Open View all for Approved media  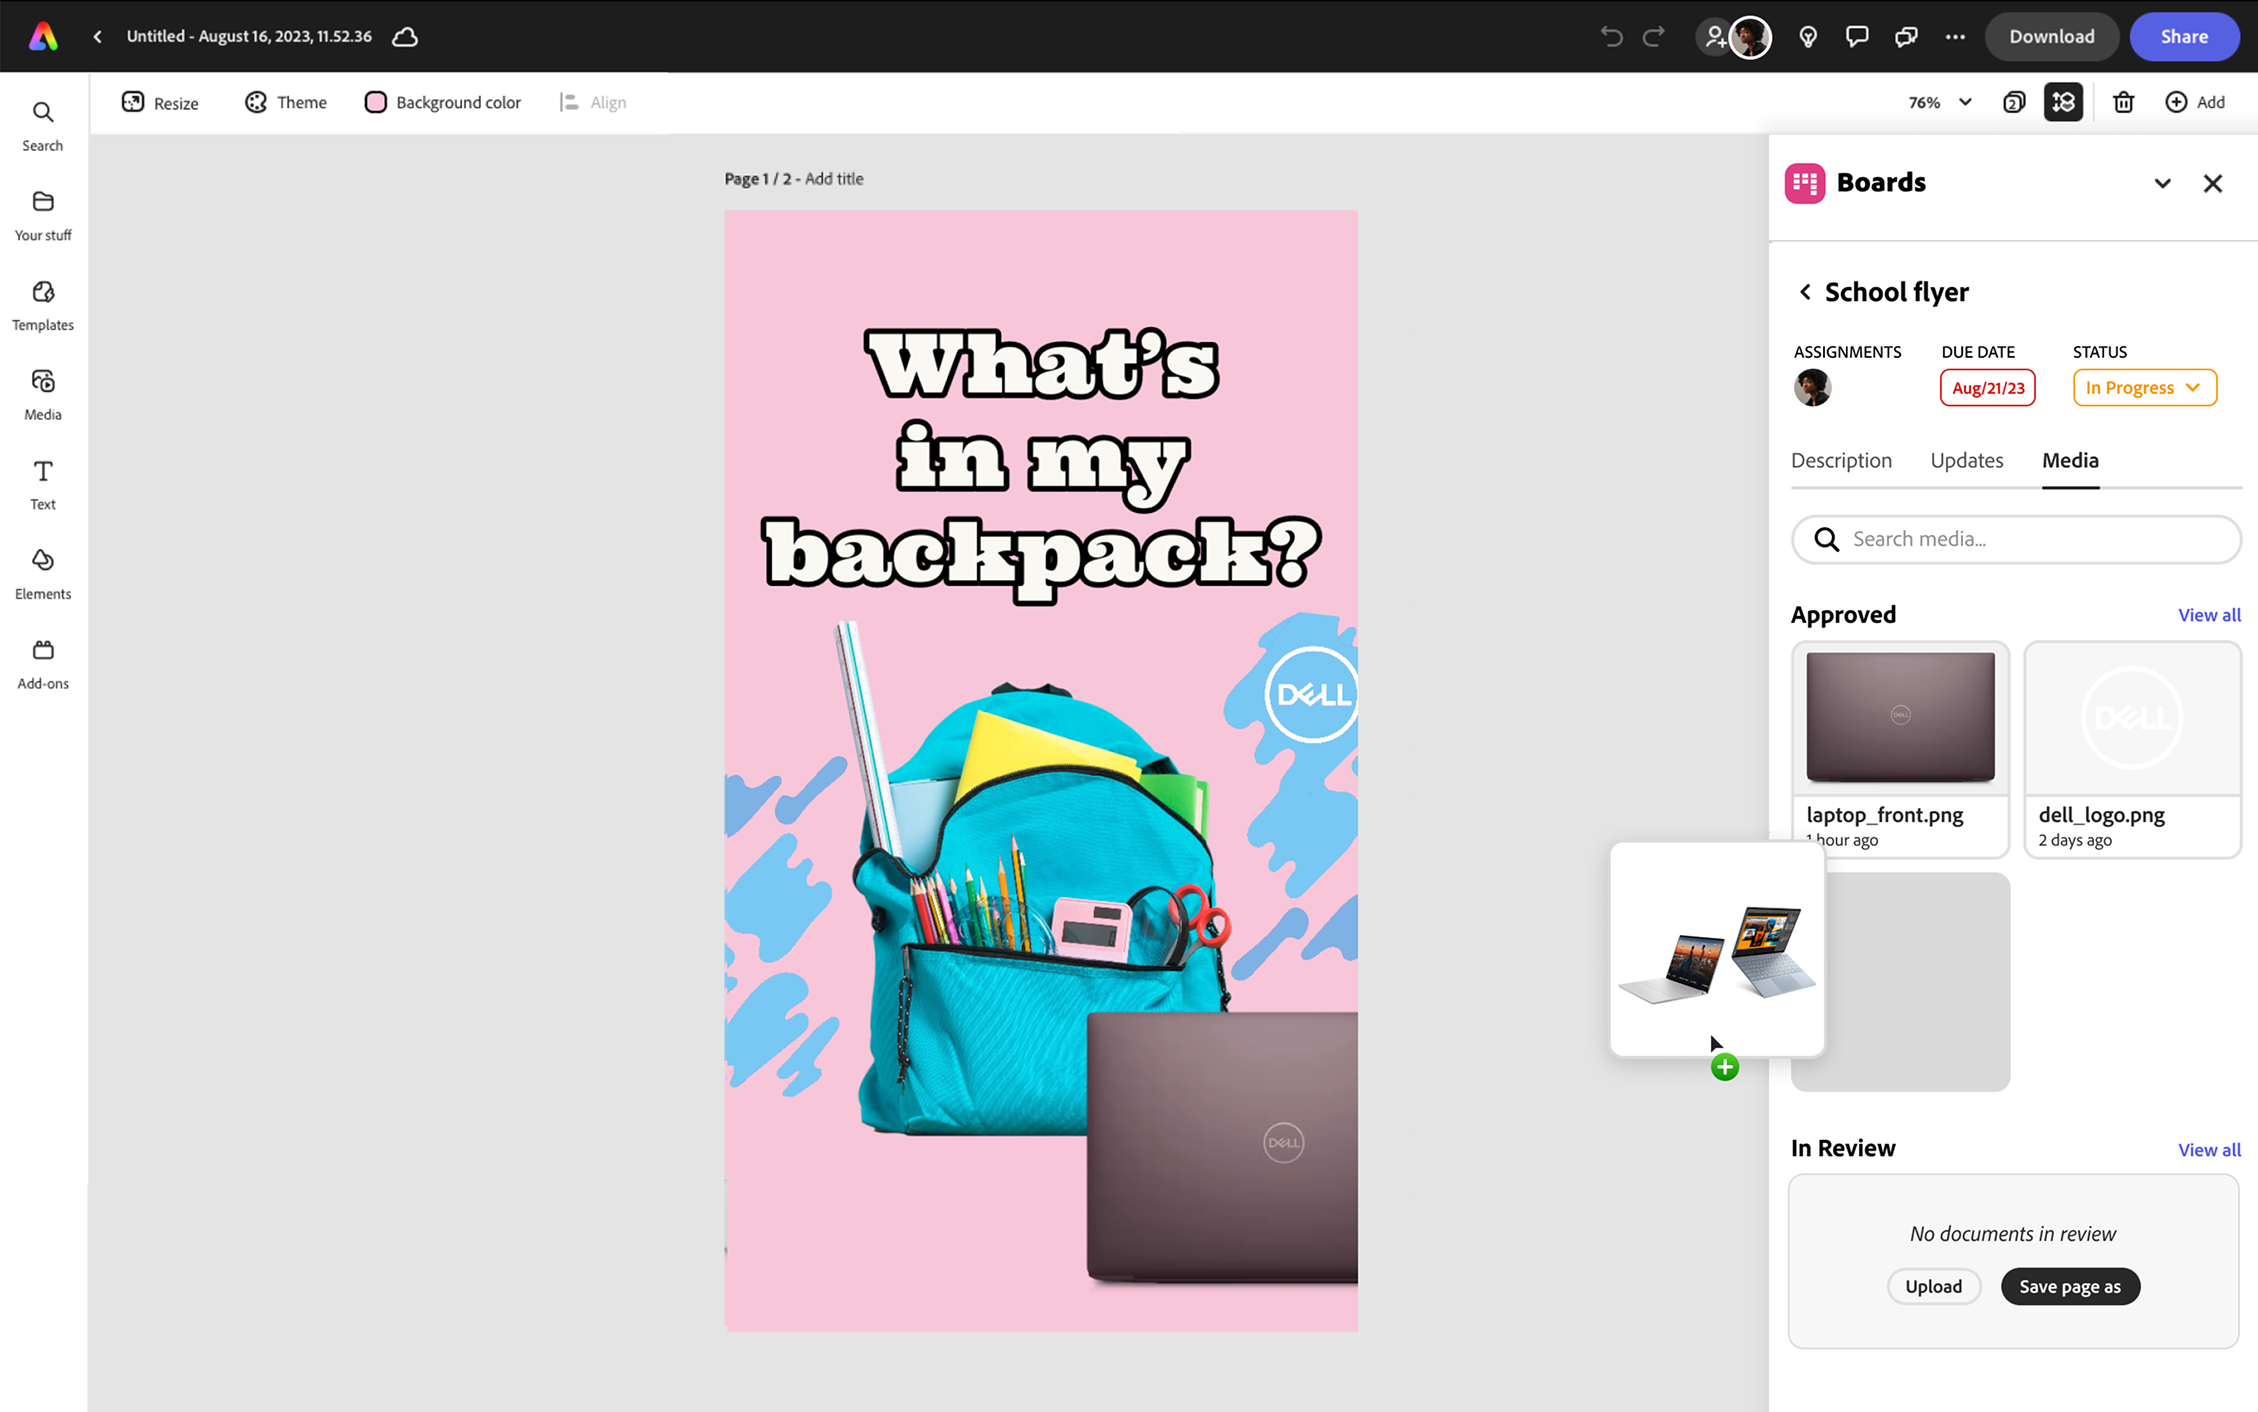click(x=2209, y=614)
